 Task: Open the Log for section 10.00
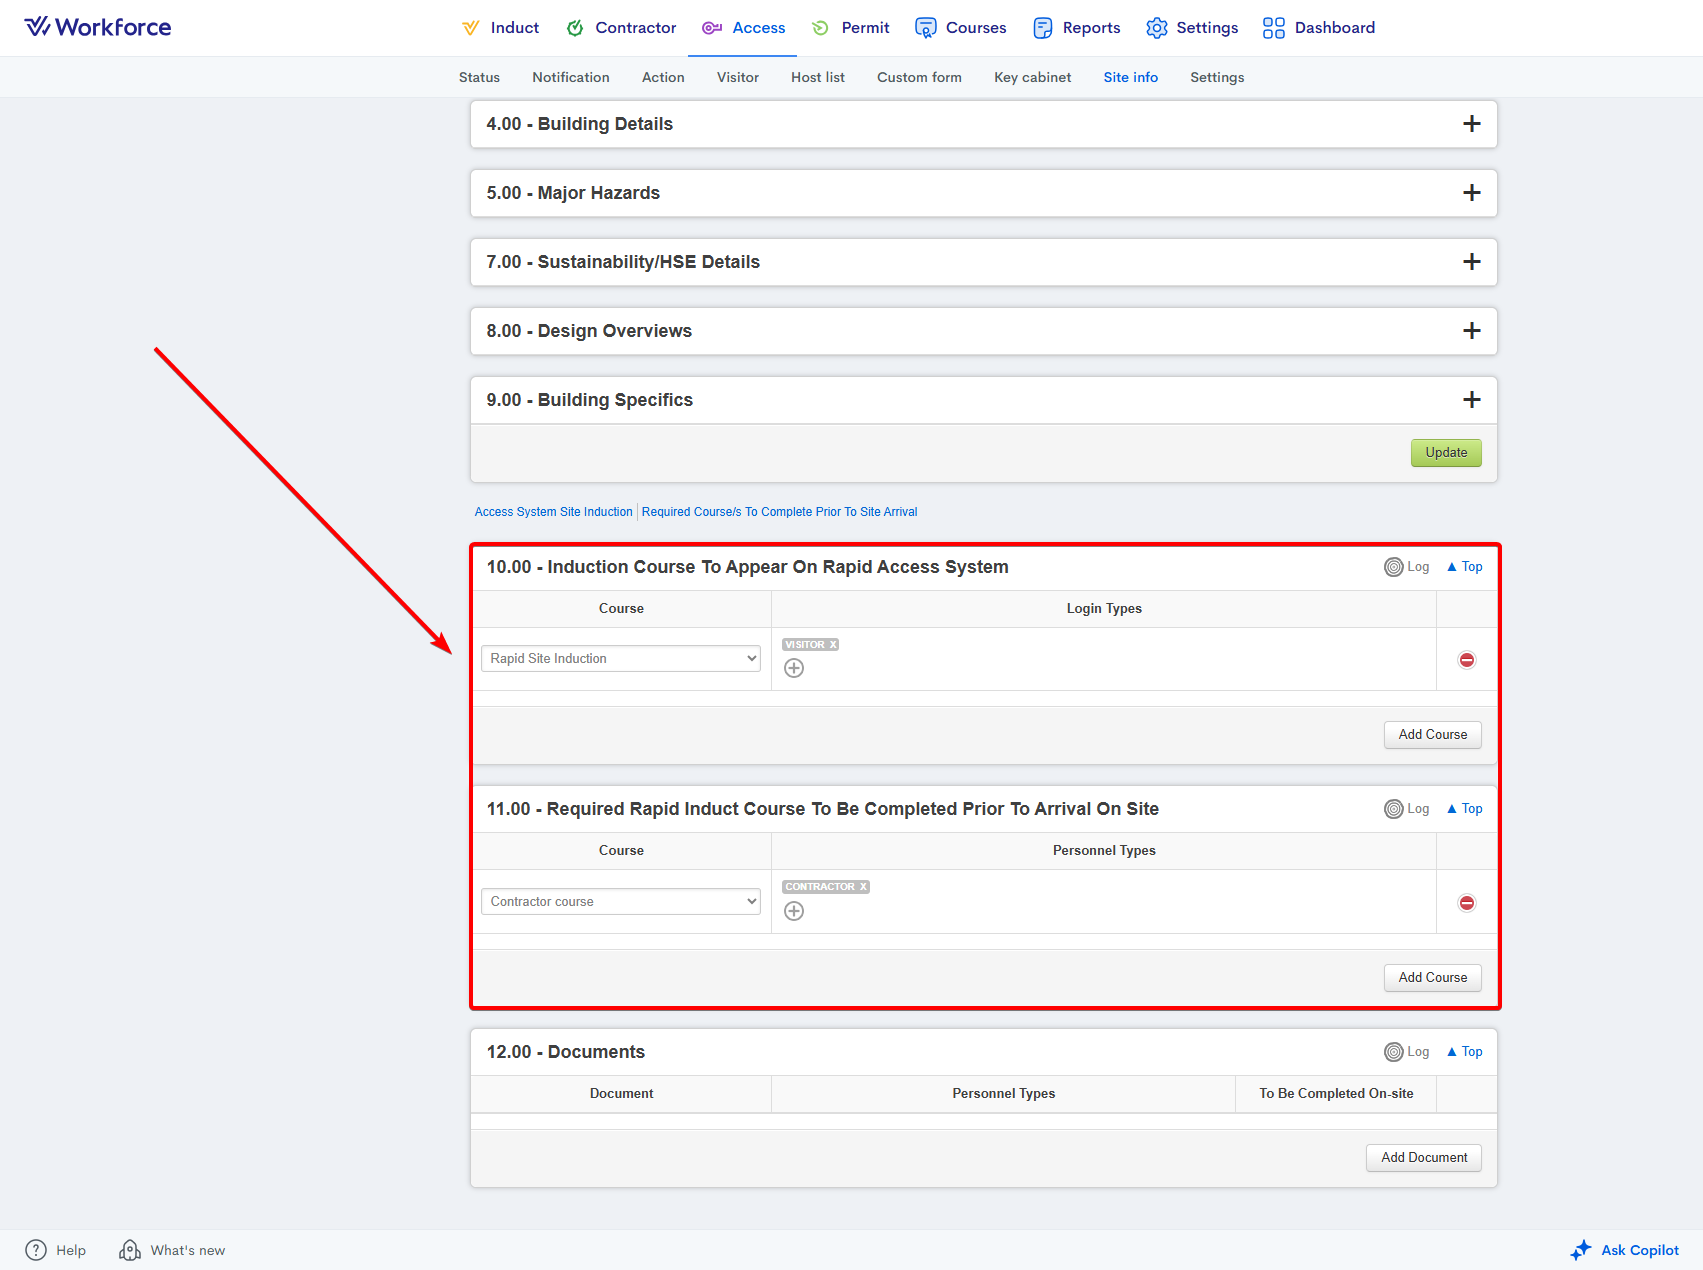click(x=1406, y=567)
